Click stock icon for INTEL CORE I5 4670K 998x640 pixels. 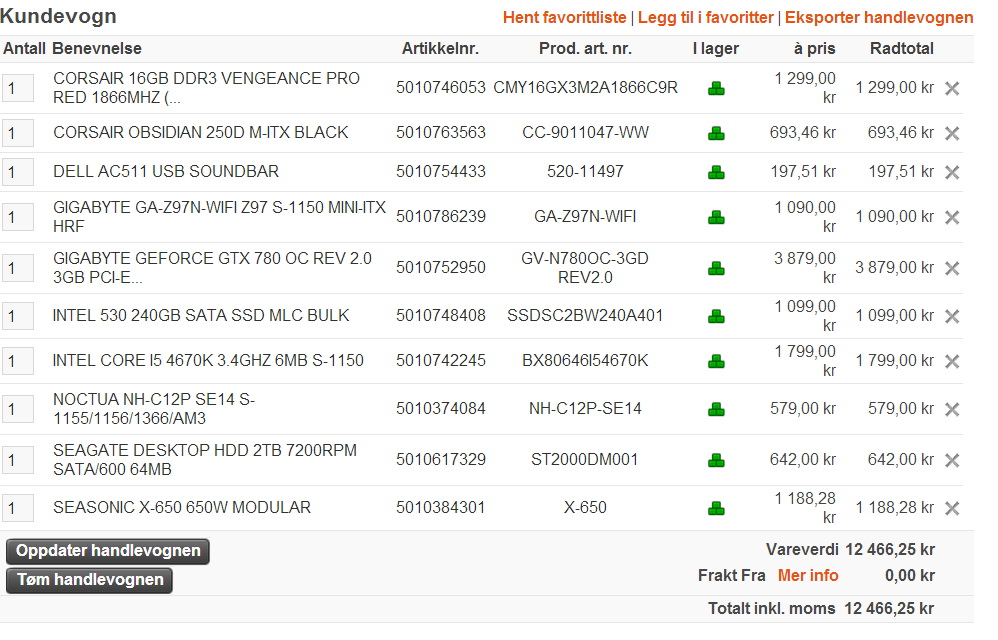[x=716, y=361]
